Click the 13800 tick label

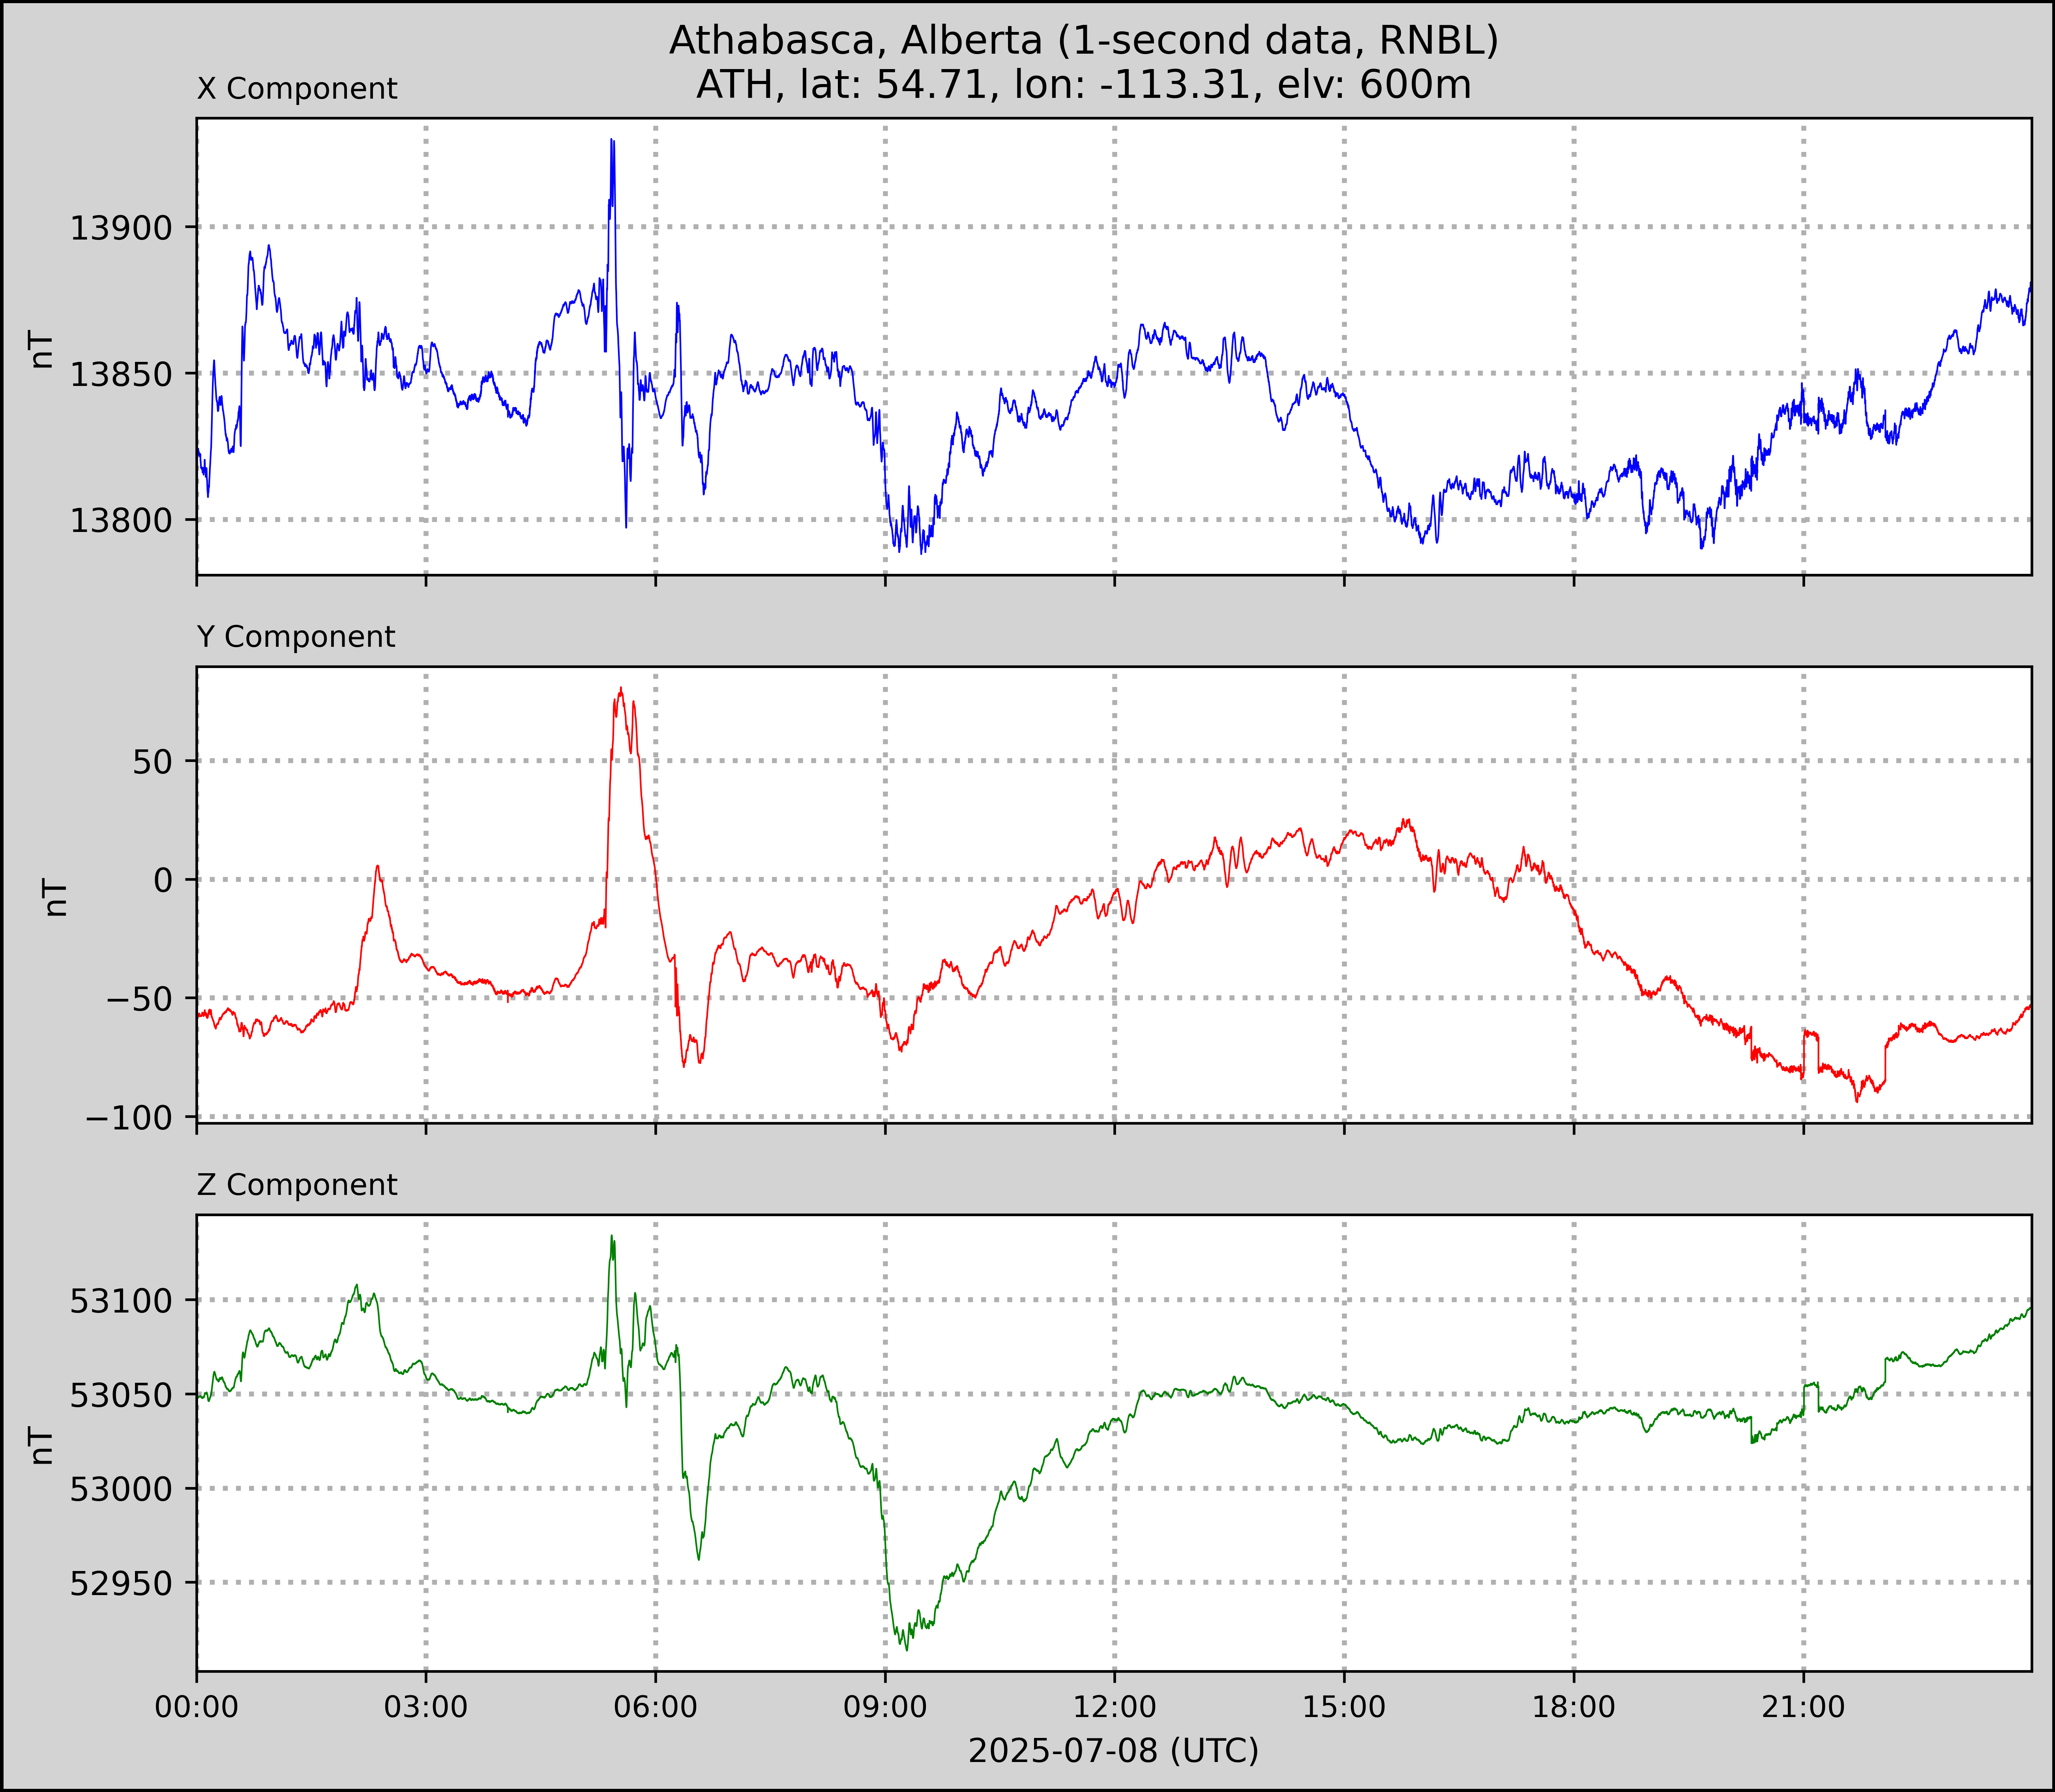[121, 521]
